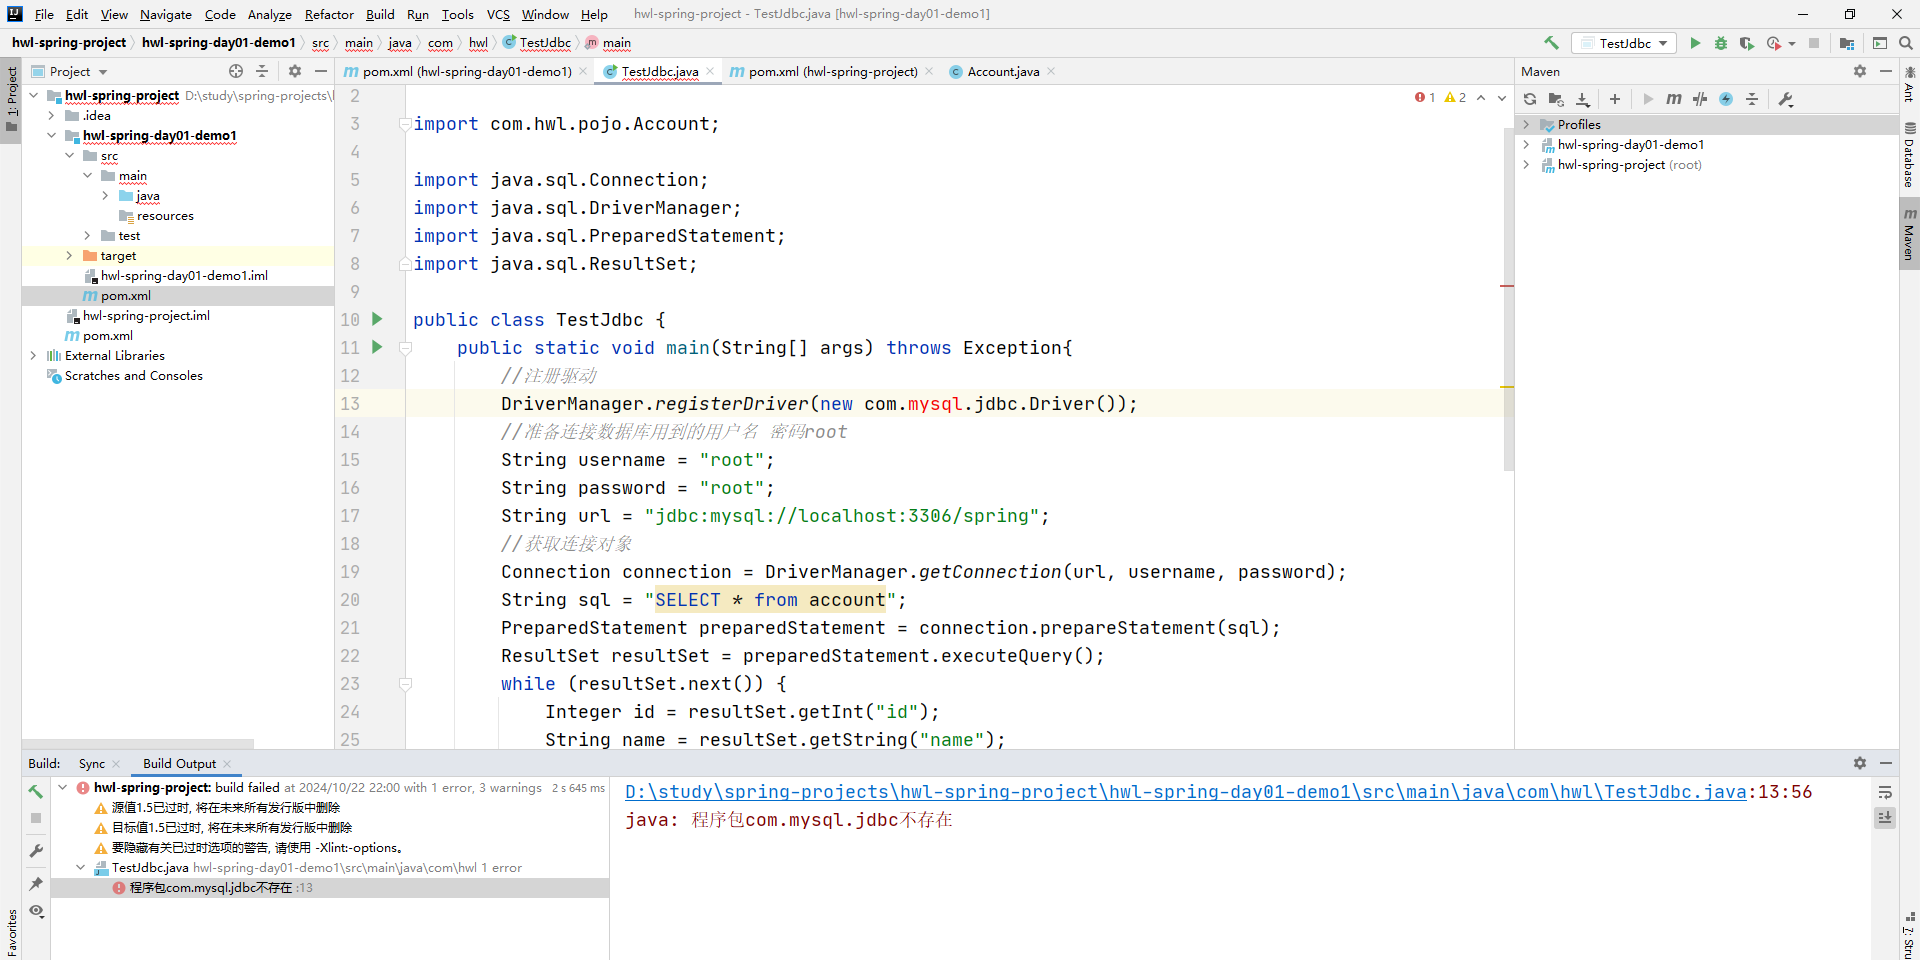Screen dimensions: 1920x960
Task: Collapse All in the Maven tool window
Action: point(1752,99)
